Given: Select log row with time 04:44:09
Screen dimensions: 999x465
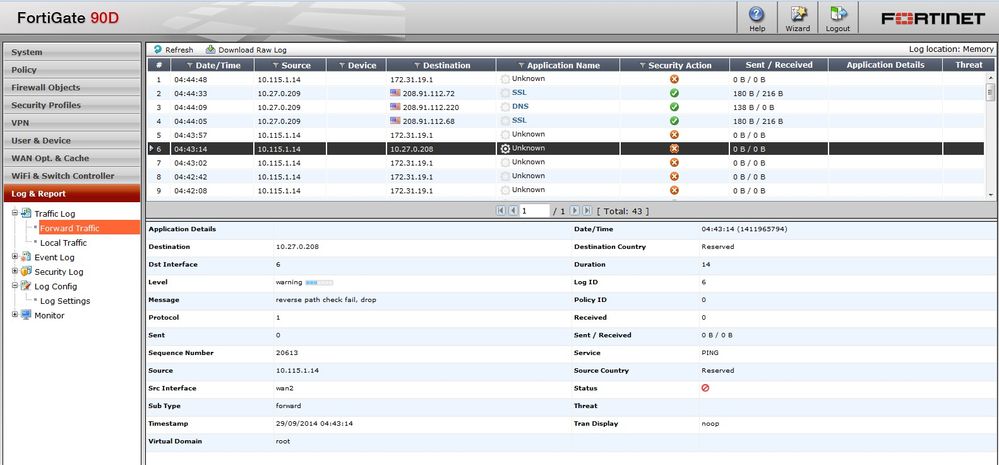Looking at the screenshot, I should [567, 107].
